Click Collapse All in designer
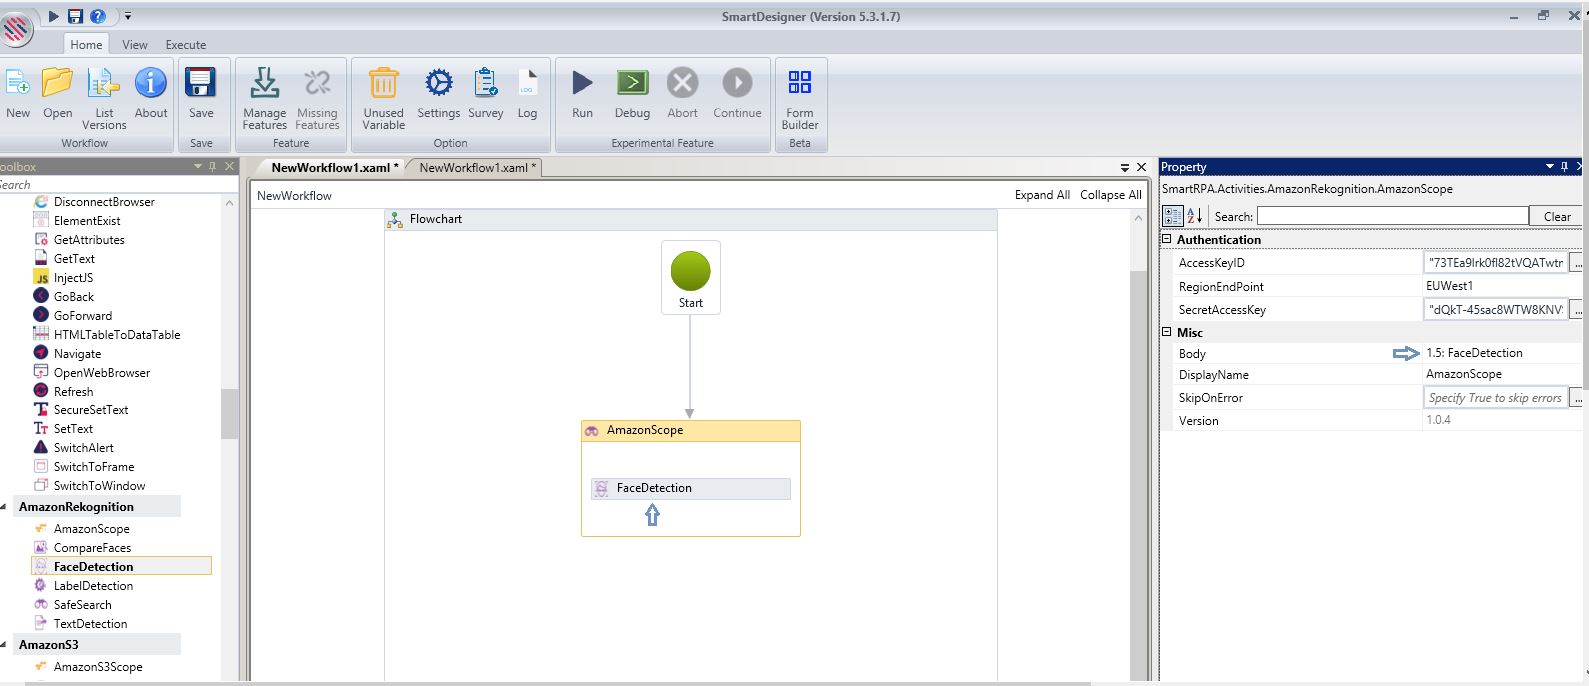 [1110, 195]
